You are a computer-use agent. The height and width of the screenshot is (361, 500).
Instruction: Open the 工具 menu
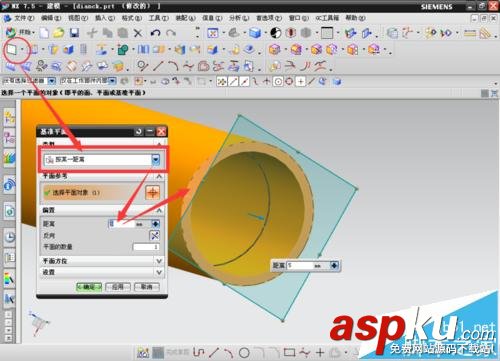pyautogui.click(x=158, y=18)
